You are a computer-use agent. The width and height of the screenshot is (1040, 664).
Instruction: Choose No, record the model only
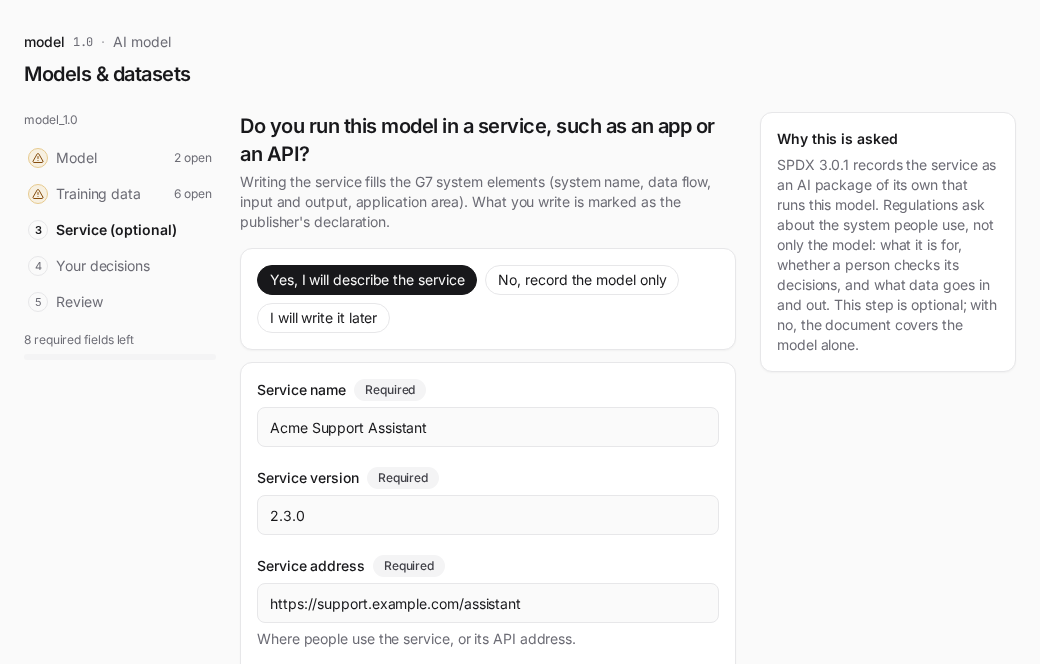(x=582, y=280)
